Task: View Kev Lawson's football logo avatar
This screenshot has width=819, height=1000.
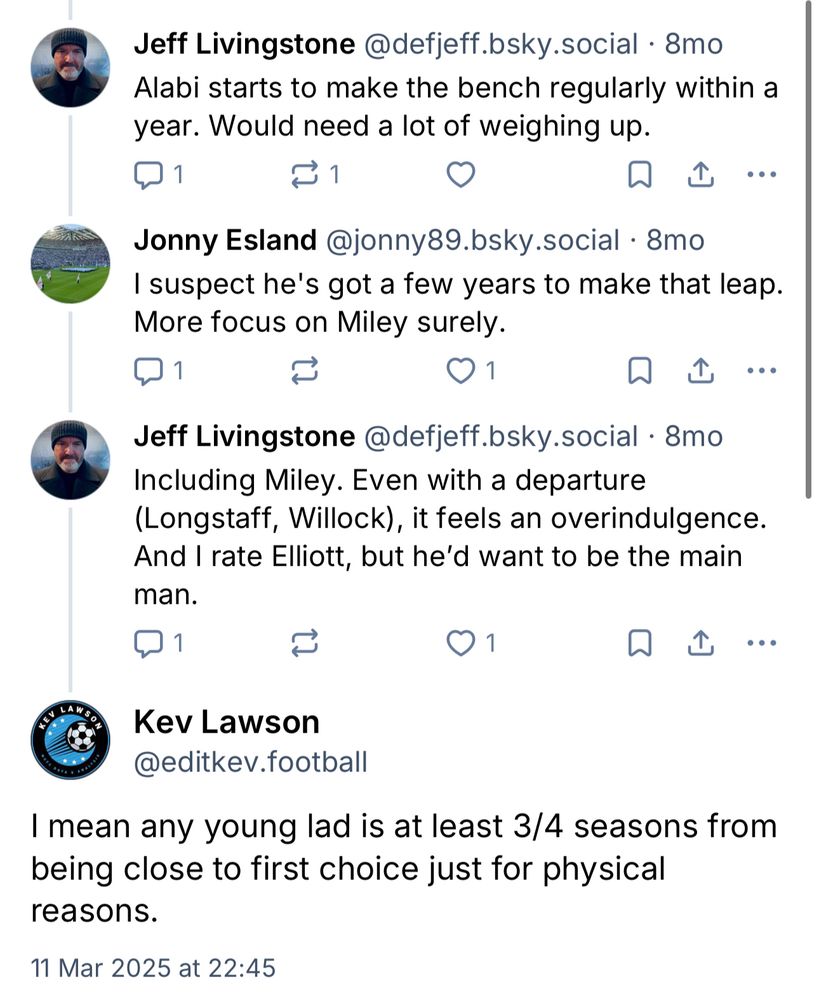Action: (x=70, y=739)
